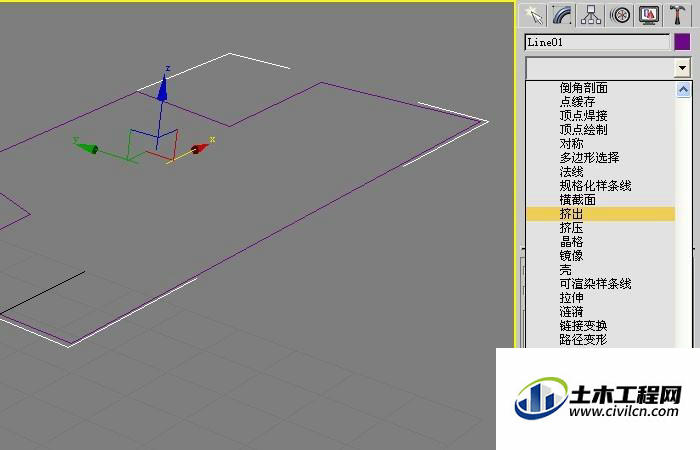Click the red X axis gizmo arrow

click(x=199, y=148)
